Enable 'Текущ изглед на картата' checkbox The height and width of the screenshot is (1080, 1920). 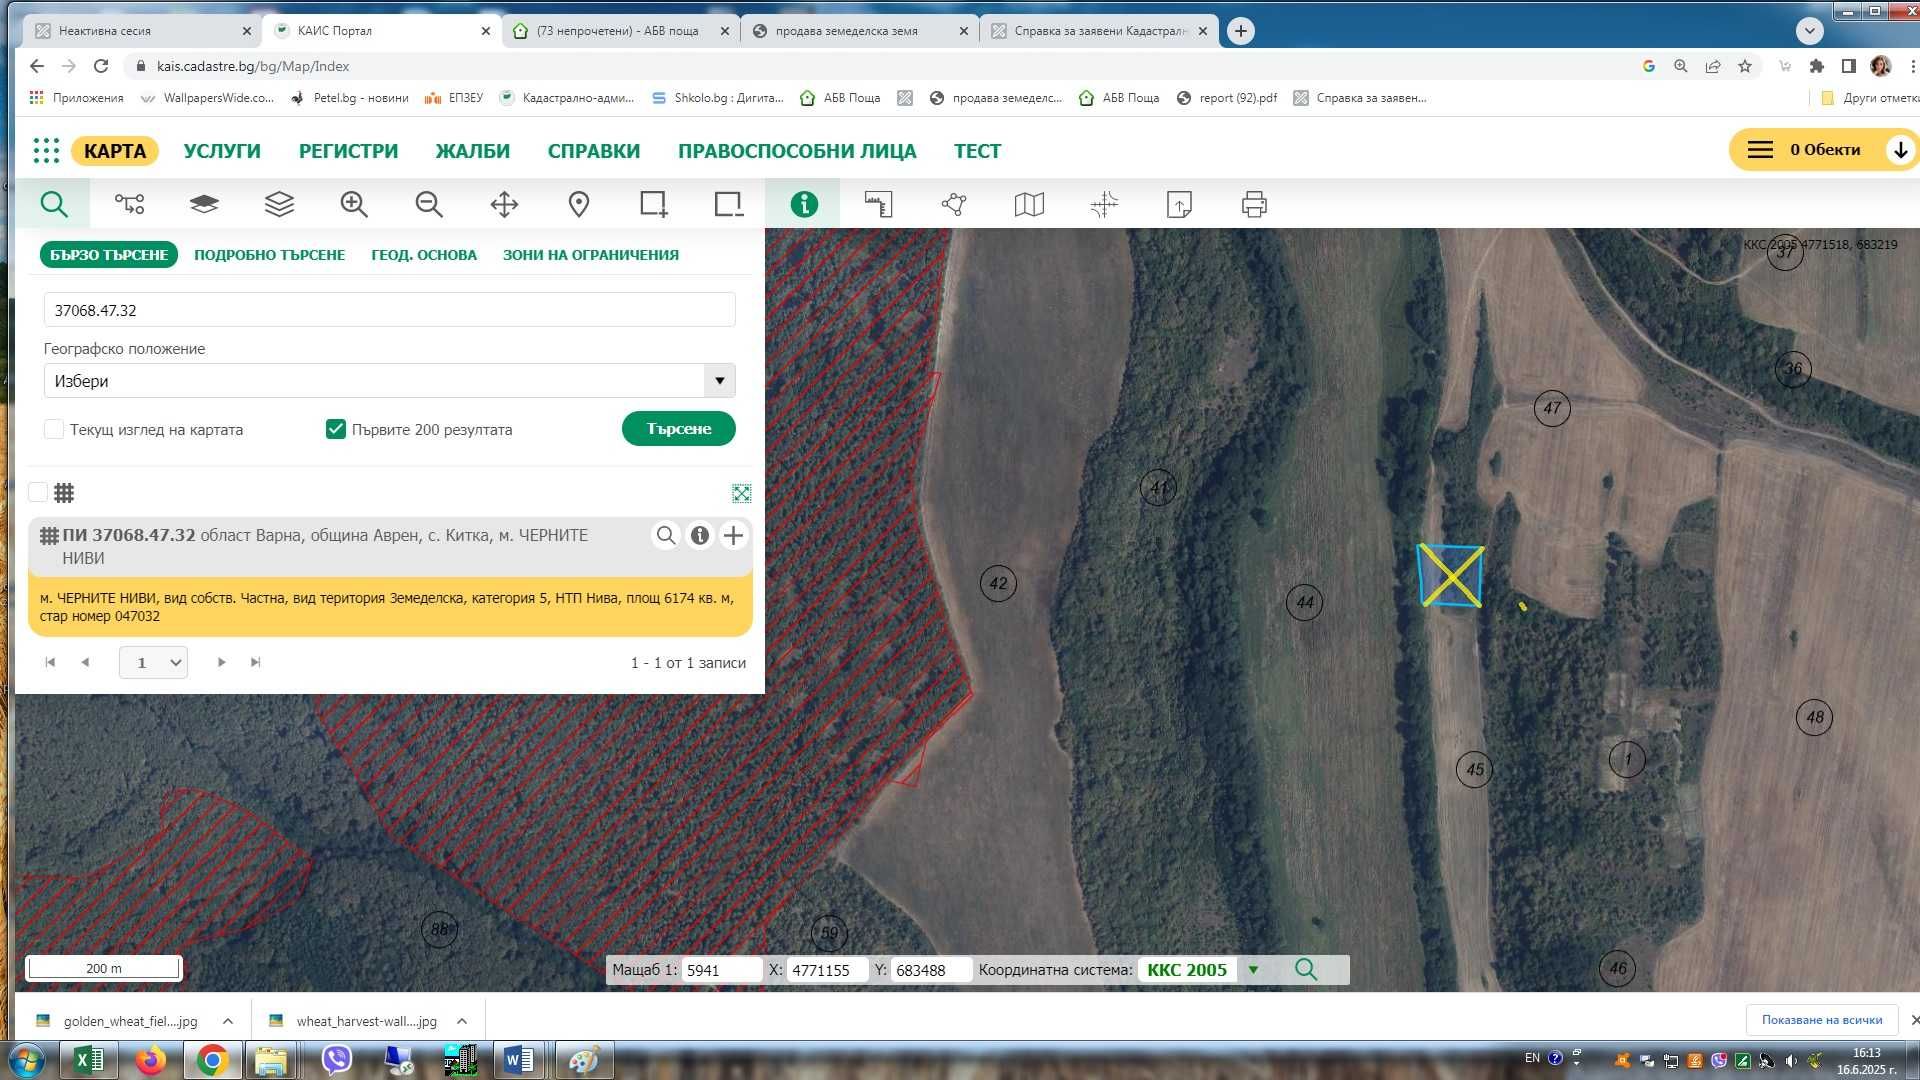(54, 430)
